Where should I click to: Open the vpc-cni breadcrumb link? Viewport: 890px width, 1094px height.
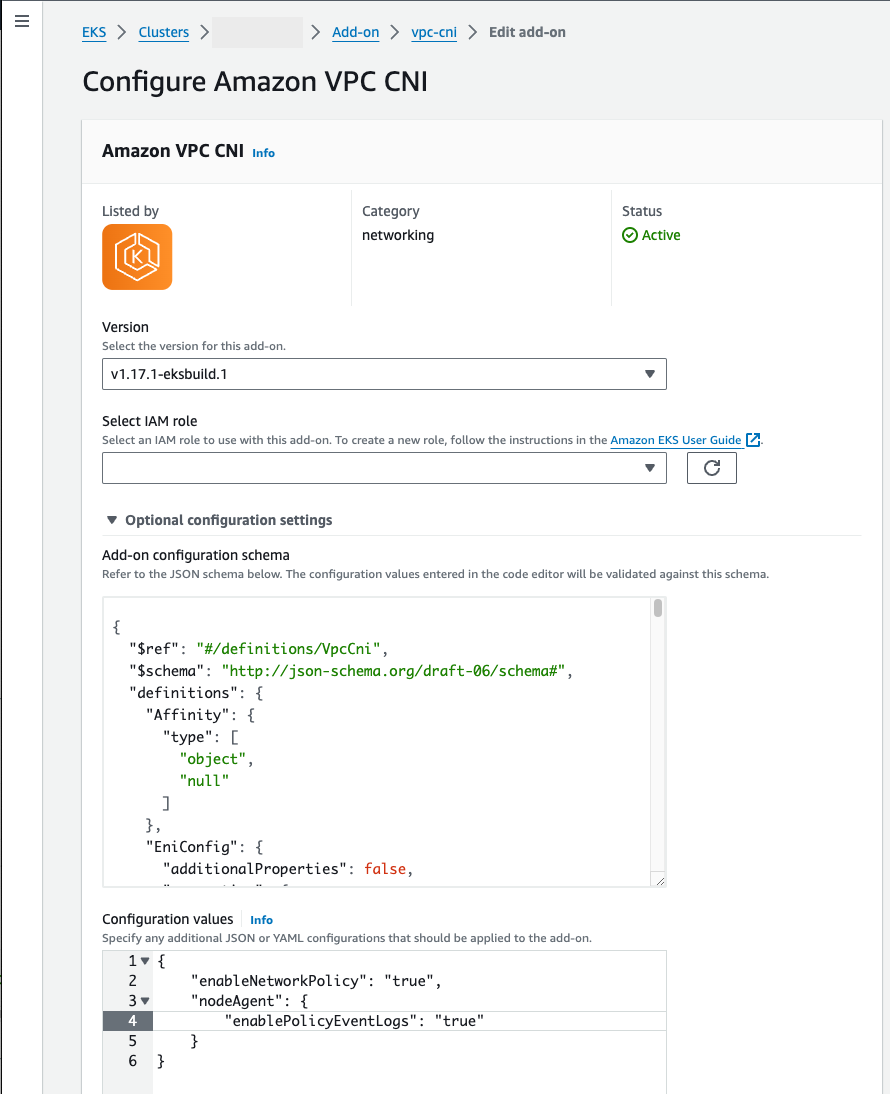coord(434,32)
